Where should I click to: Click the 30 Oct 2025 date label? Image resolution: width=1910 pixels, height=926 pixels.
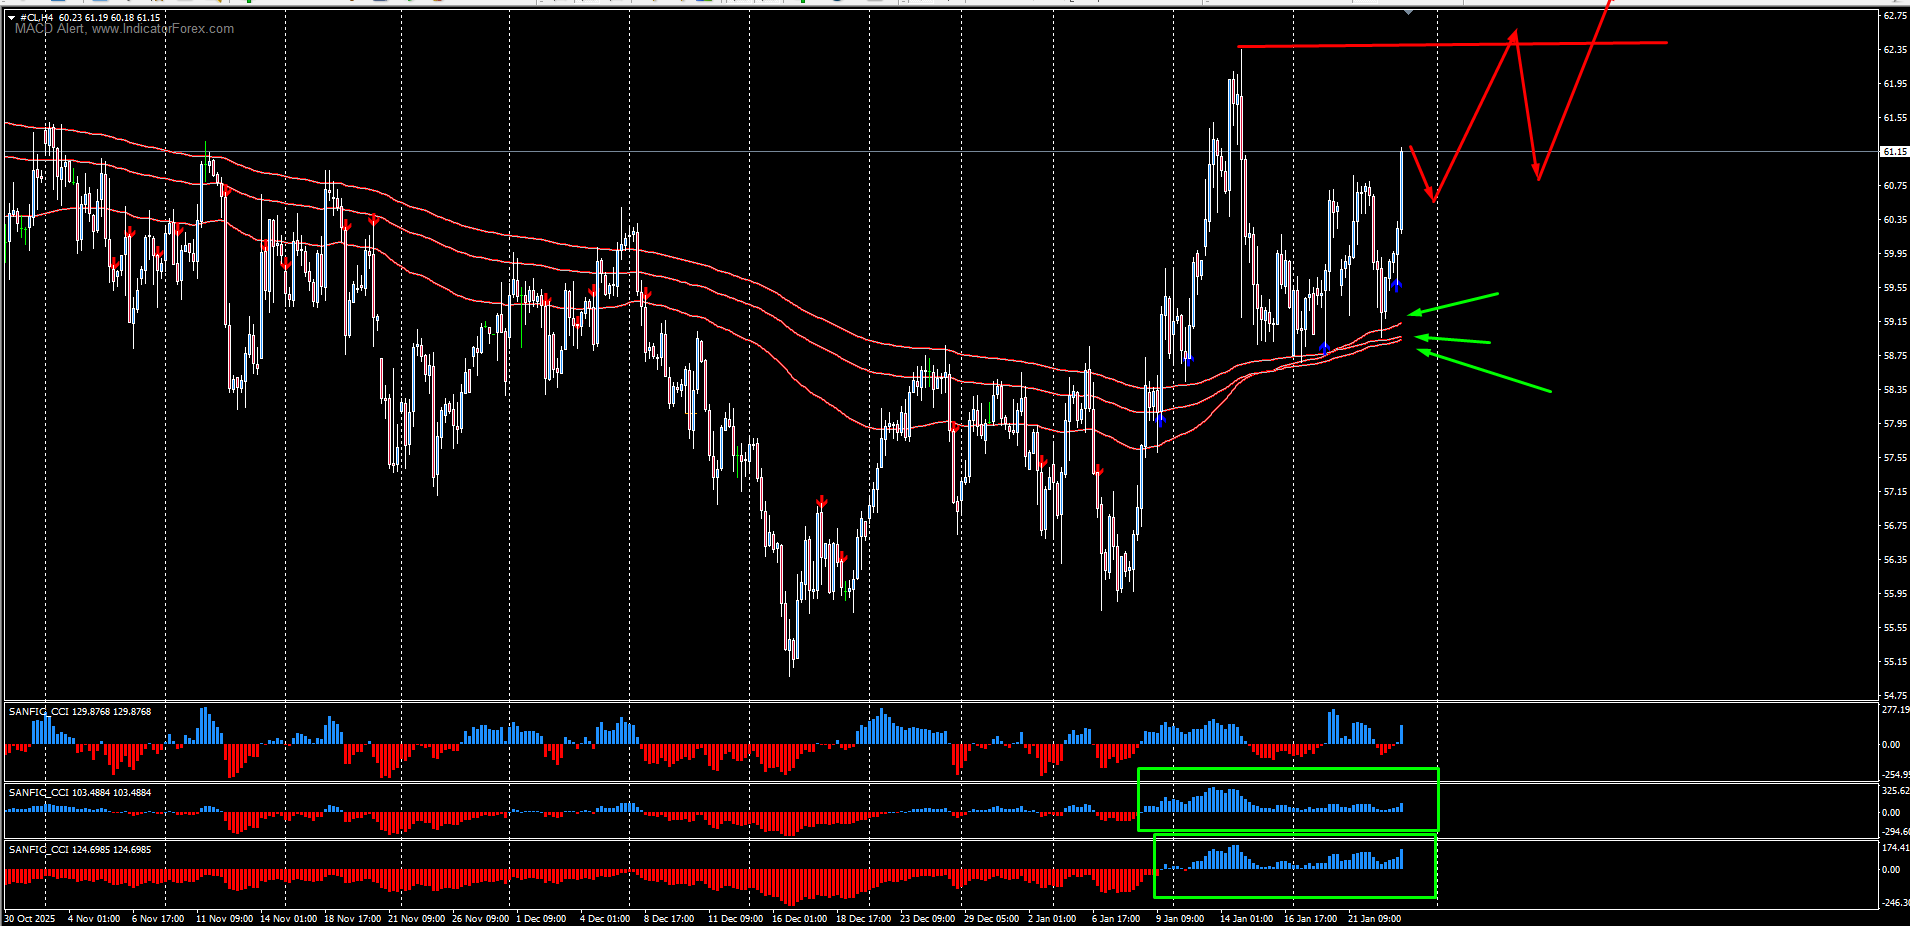30,919
